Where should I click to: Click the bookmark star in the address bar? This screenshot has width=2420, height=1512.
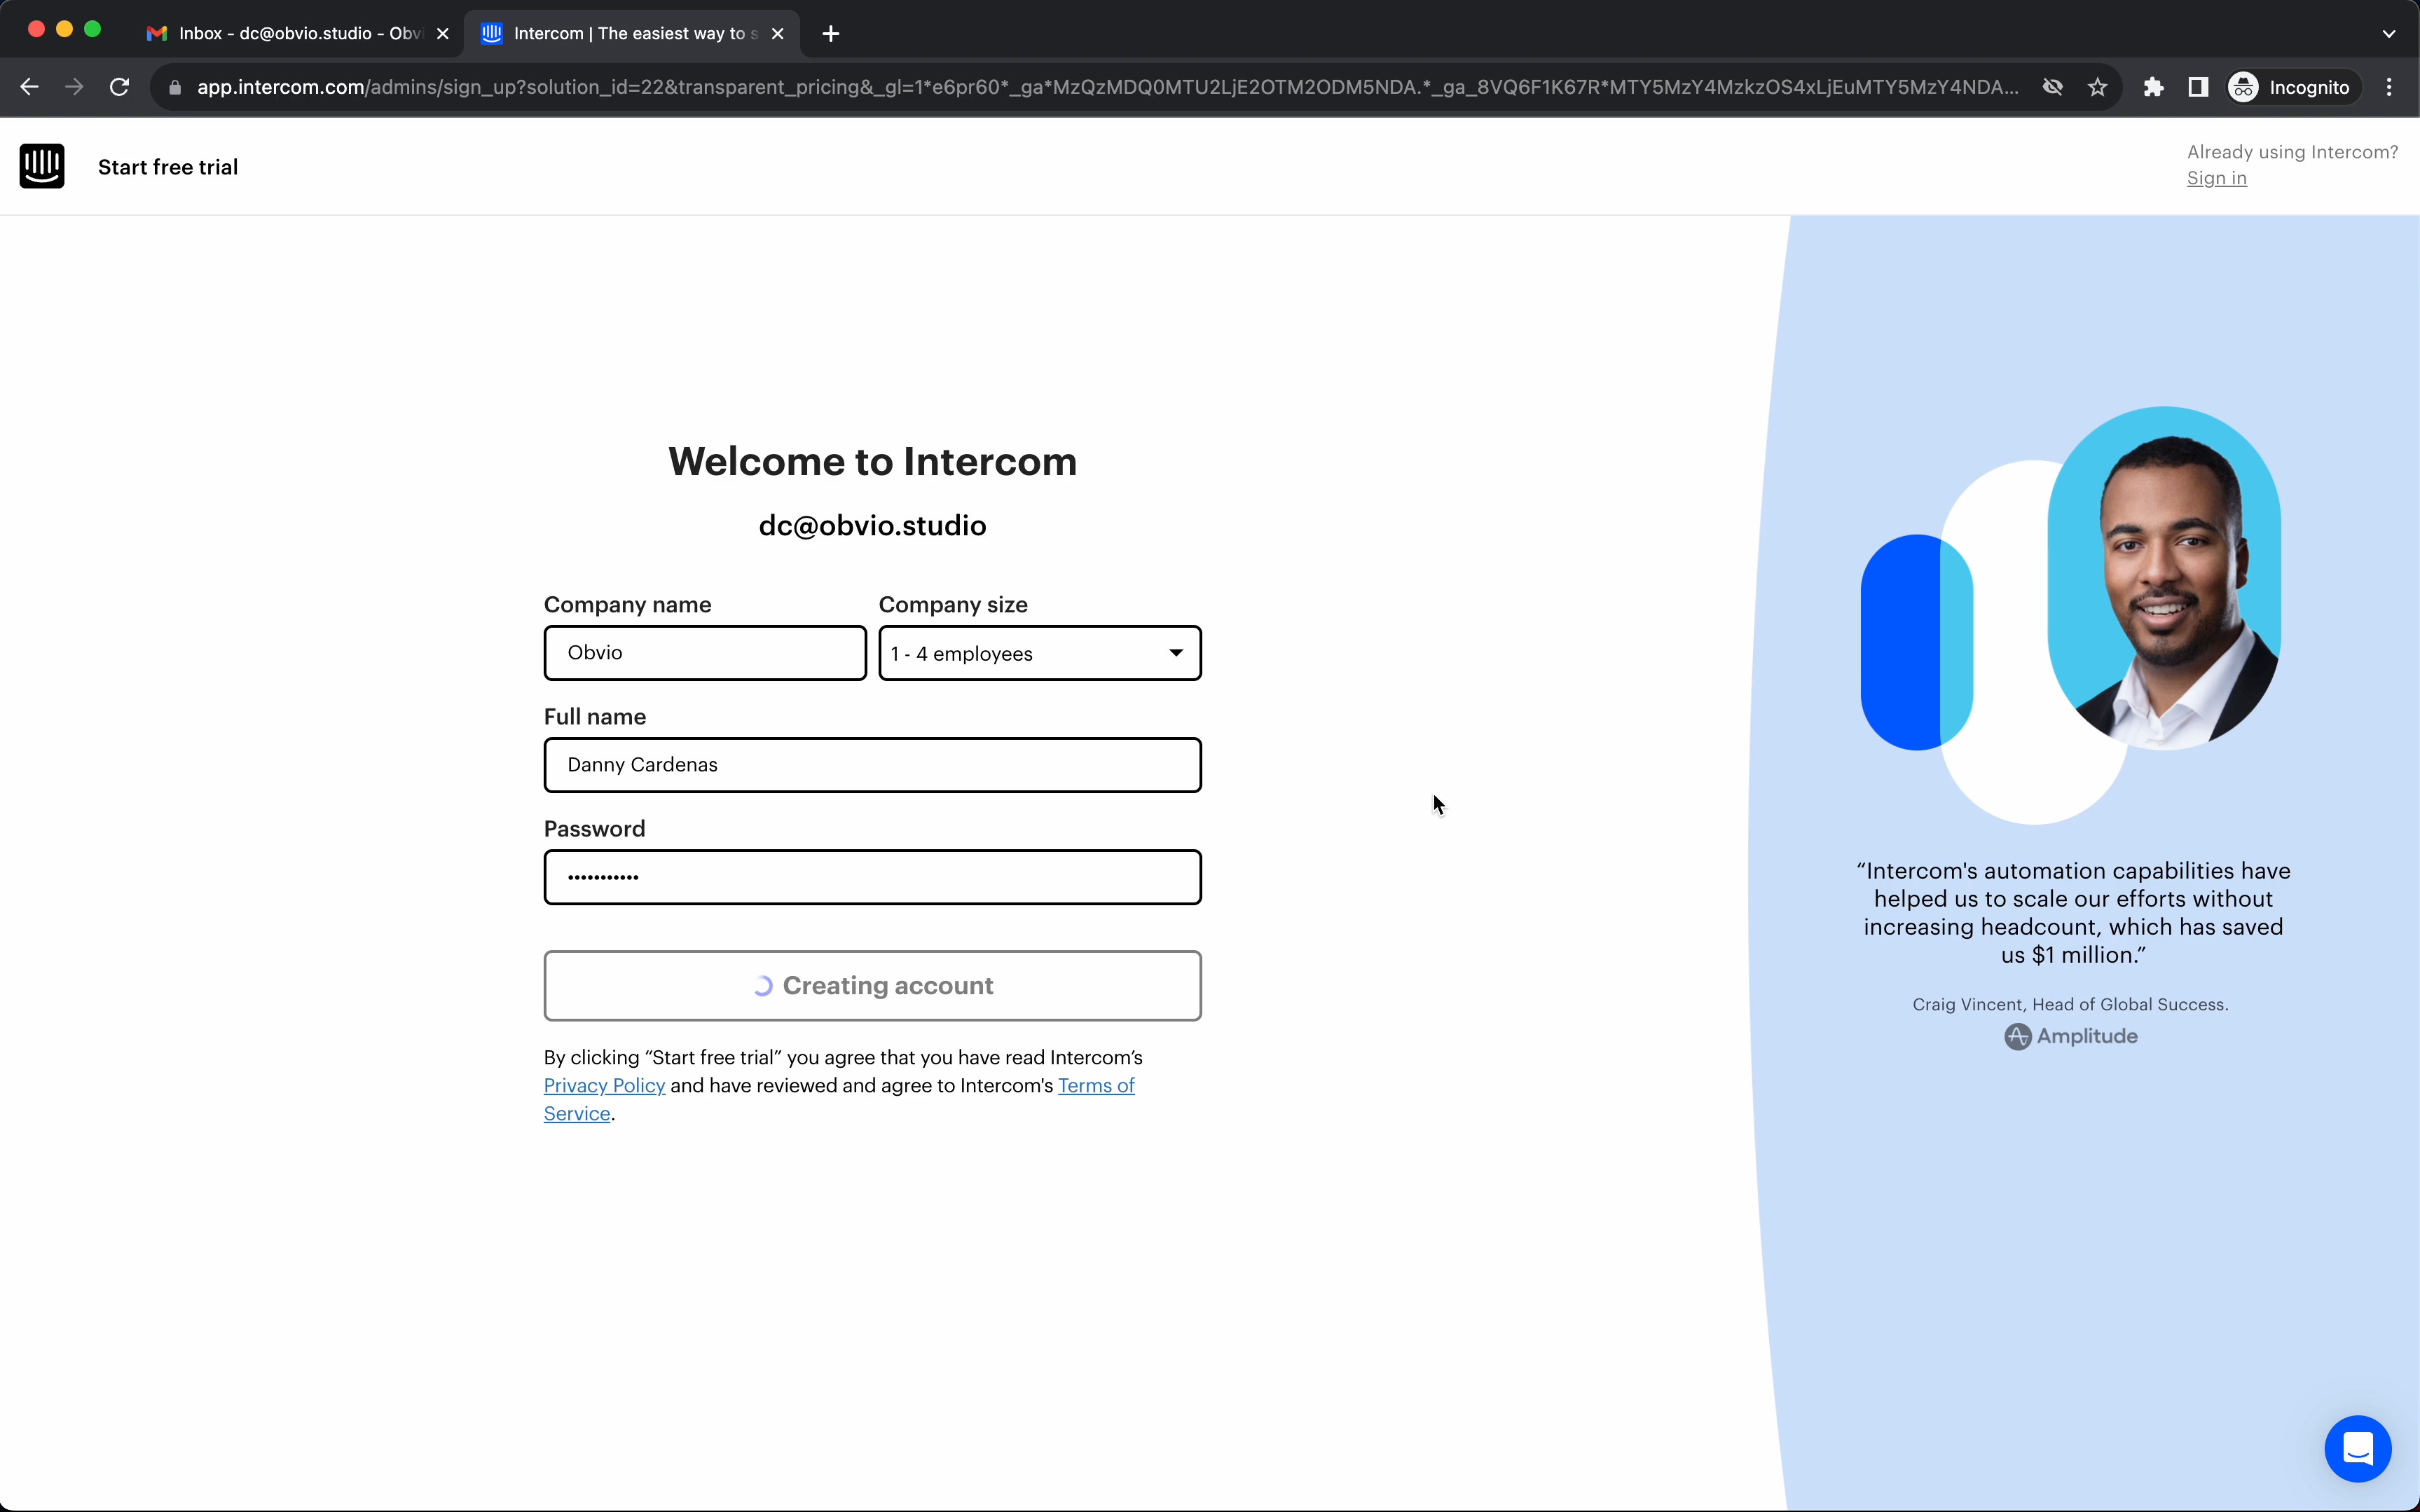[x=2098, y=87]
